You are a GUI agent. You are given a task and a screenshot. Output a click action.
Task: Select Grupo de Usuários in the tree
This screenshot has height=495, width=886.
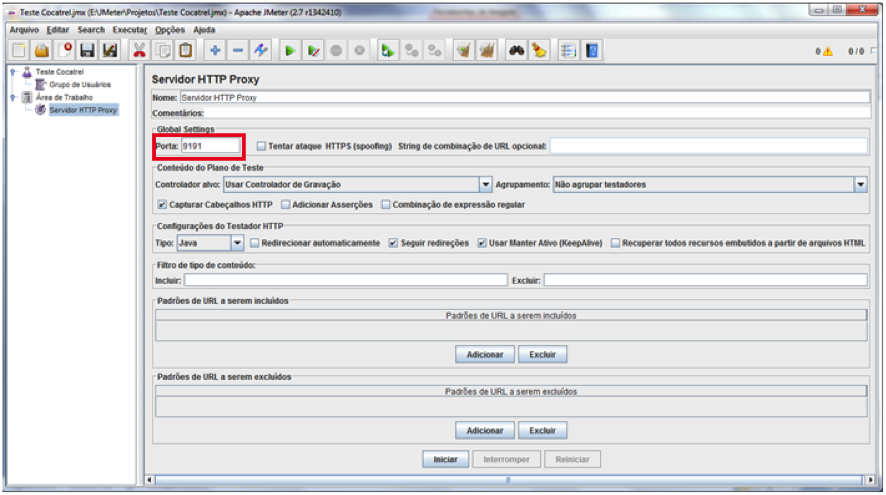pyautogui.click(x=80, y=84)
